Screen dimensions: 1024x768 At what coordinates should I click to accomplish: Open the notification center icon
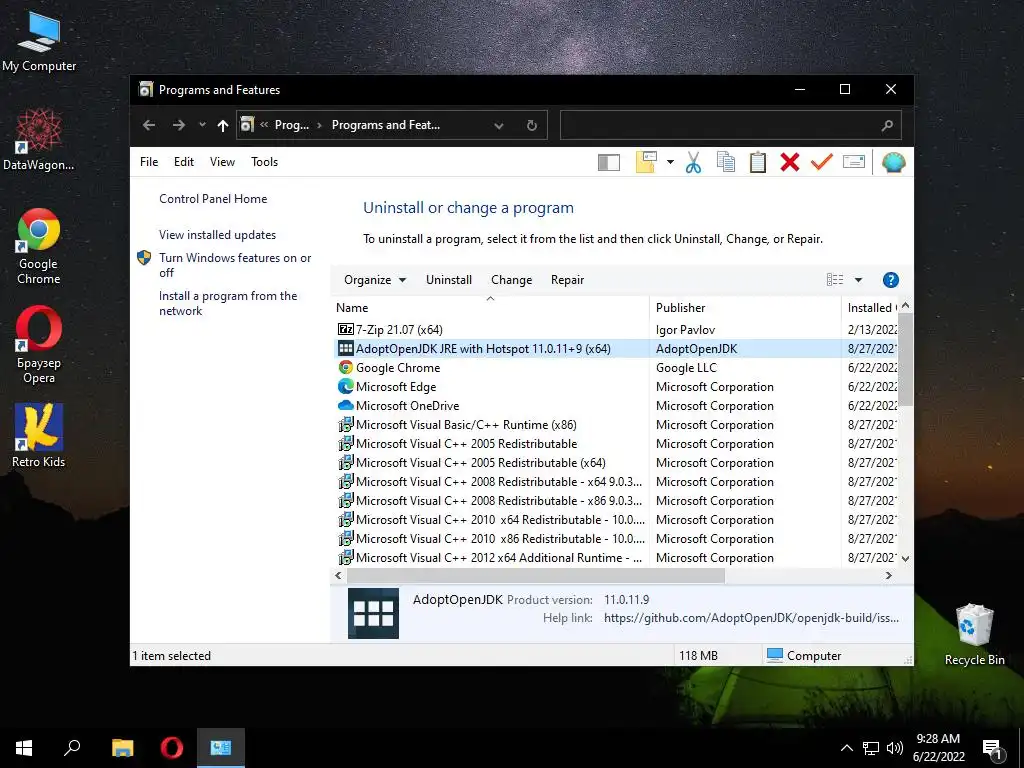992,749
